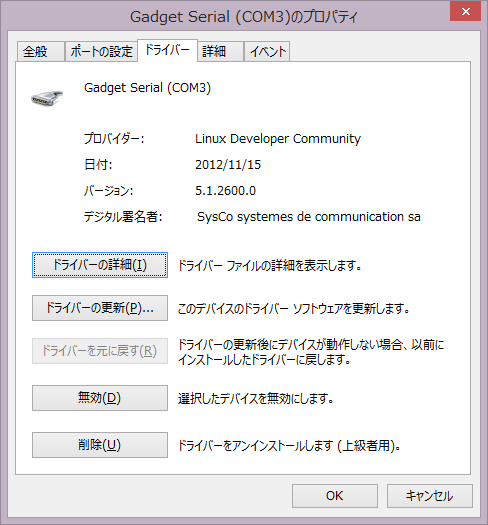This screenshot has height=525, width=488.
Task: Click provider value Linux Developer Community
Action: coord(278,139)
